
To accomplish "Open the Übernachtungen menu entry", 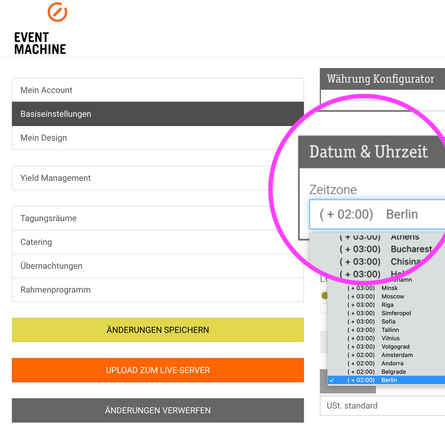I will pyautogui.click(x=158, y=266).
